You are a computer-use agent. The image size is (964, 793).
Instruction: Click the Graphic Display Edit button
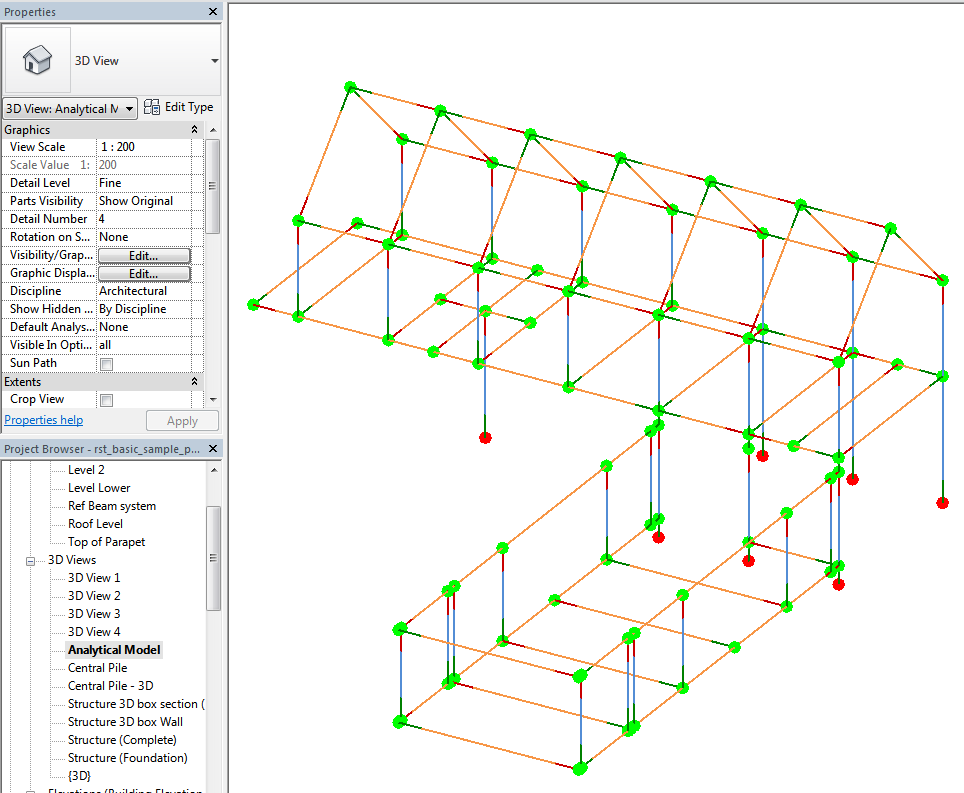(x=144, y=274)
